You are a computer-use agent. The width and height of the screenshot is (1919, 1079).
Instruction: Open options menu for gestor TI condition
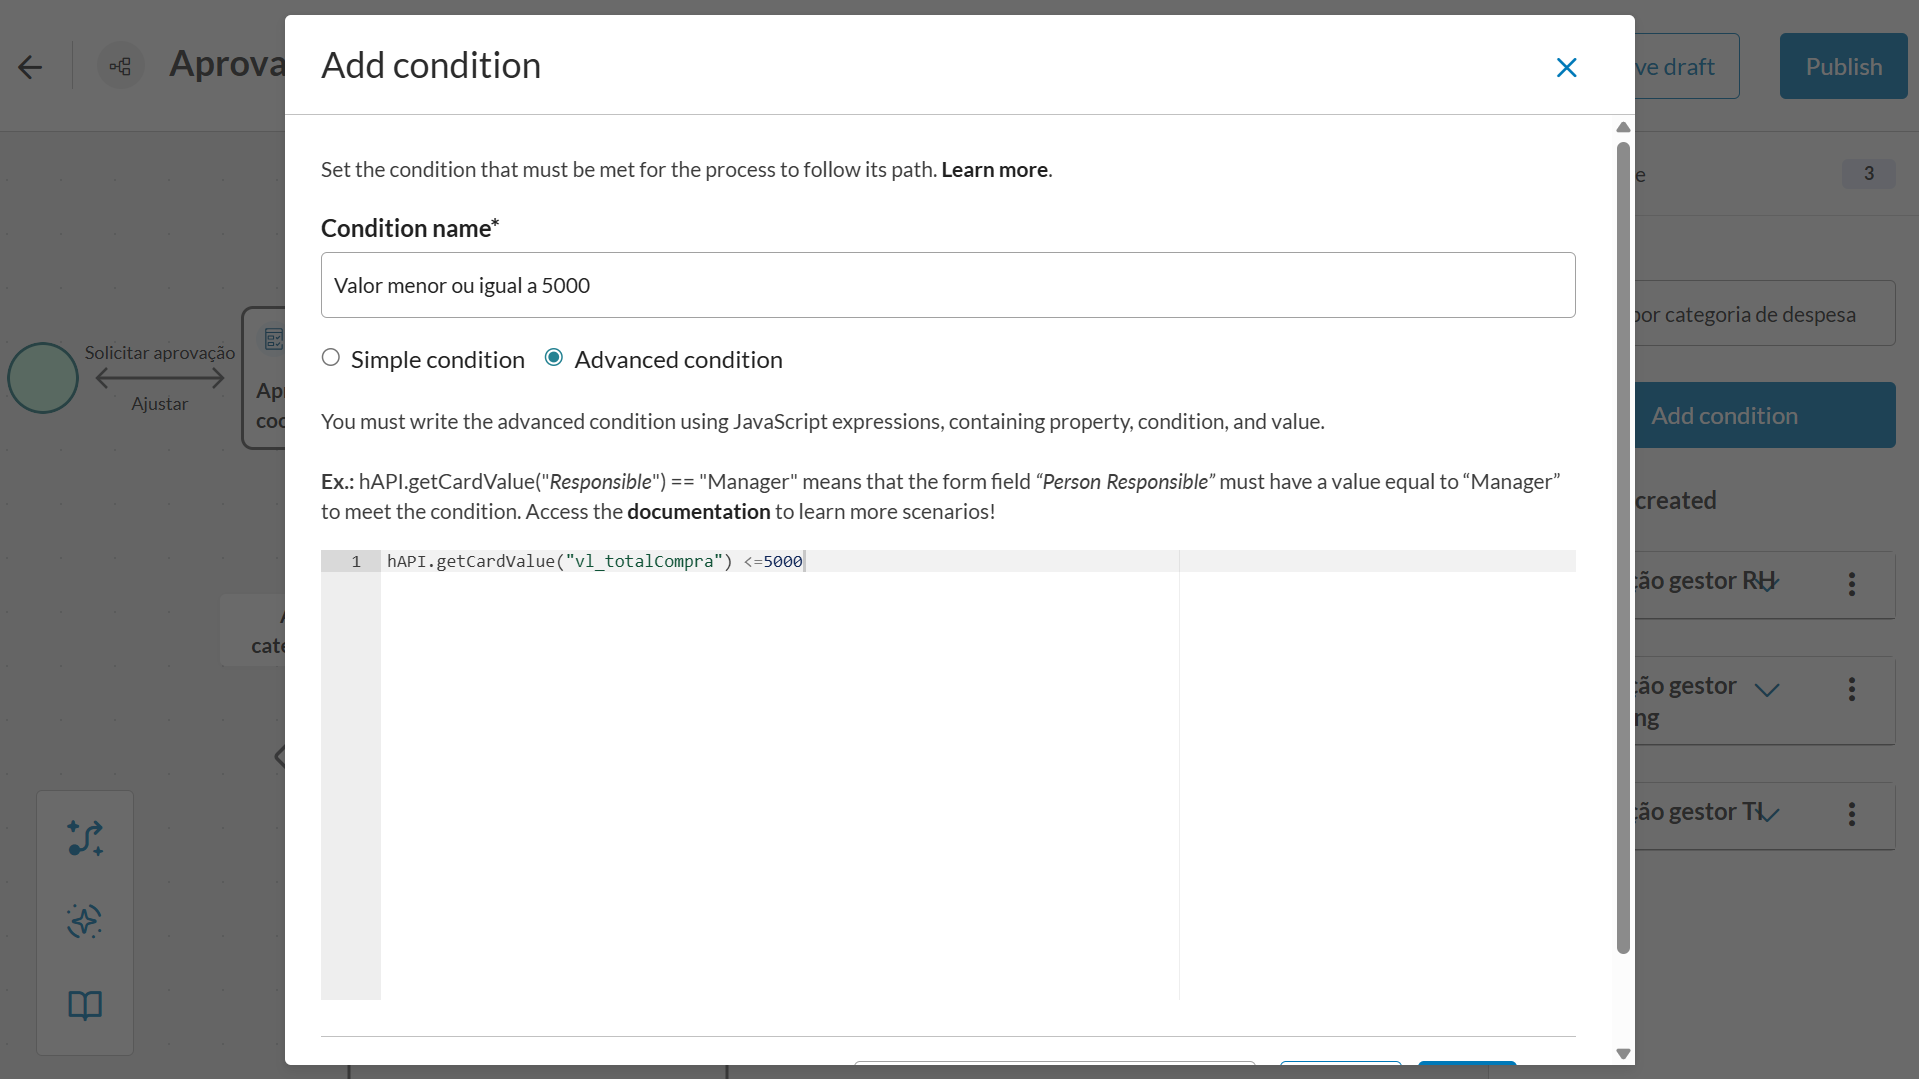click(x=1852, y=815)
